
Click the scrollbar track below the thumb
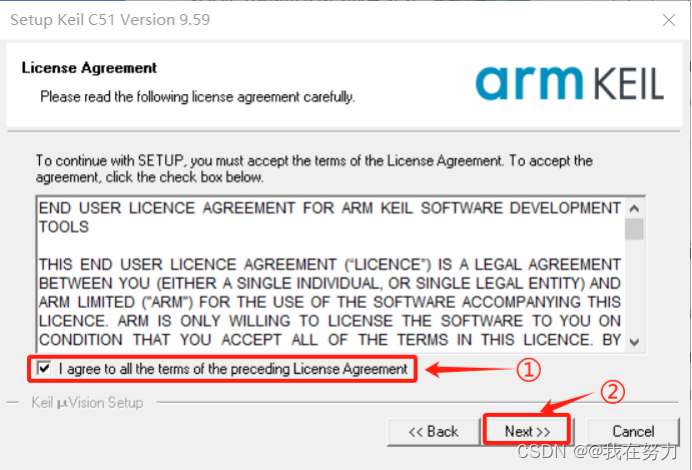coord(634,286)
